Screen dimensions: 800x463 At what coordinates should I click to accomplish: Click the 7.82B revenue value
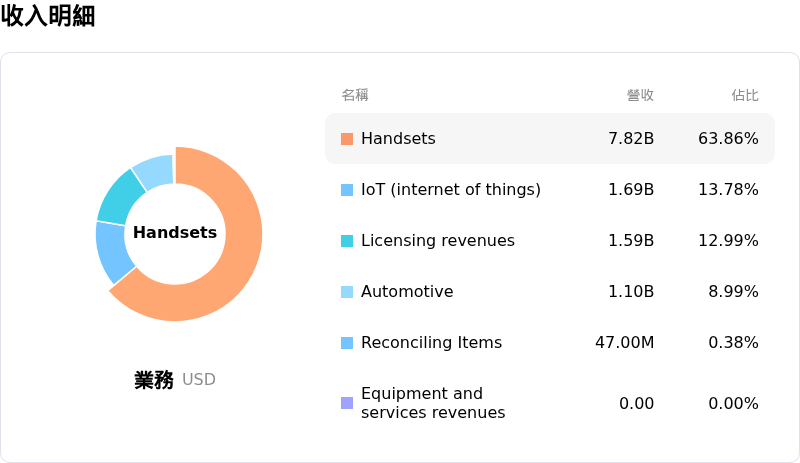[x=631, y=138]
